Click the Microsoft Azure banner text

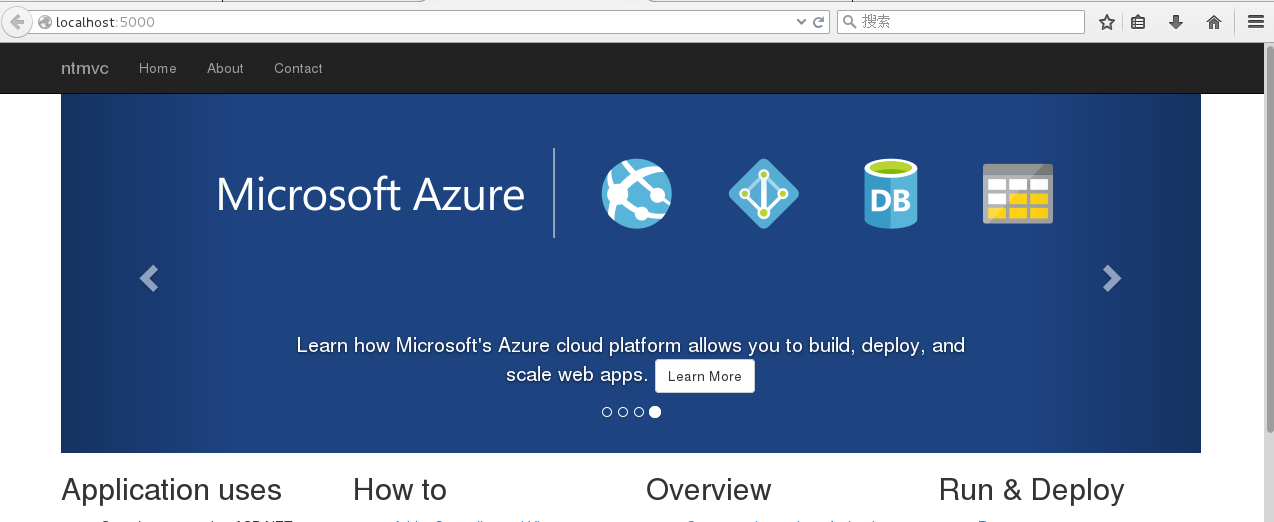click(370, 194)
